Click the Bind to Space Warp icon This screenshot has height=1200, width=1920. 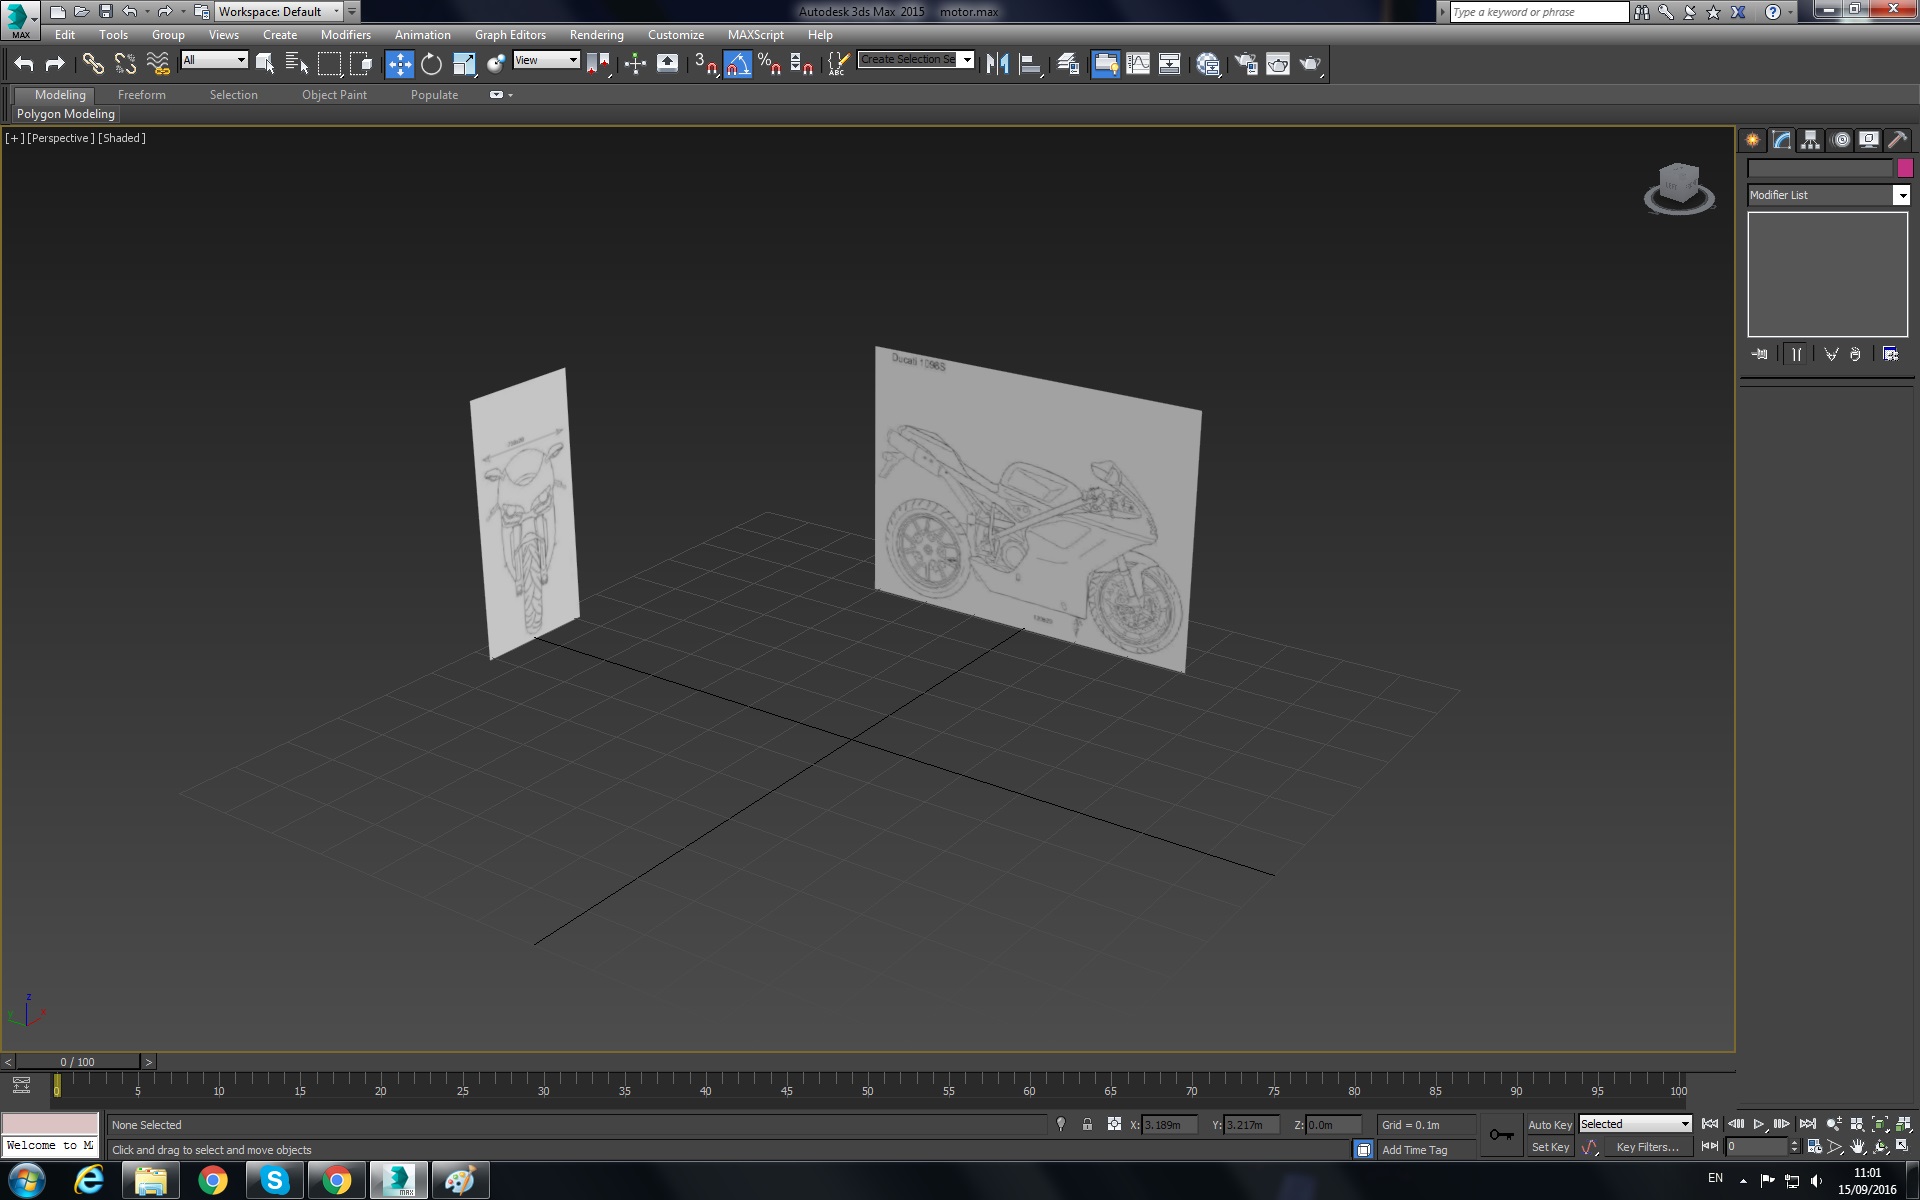tap(158, 64)
